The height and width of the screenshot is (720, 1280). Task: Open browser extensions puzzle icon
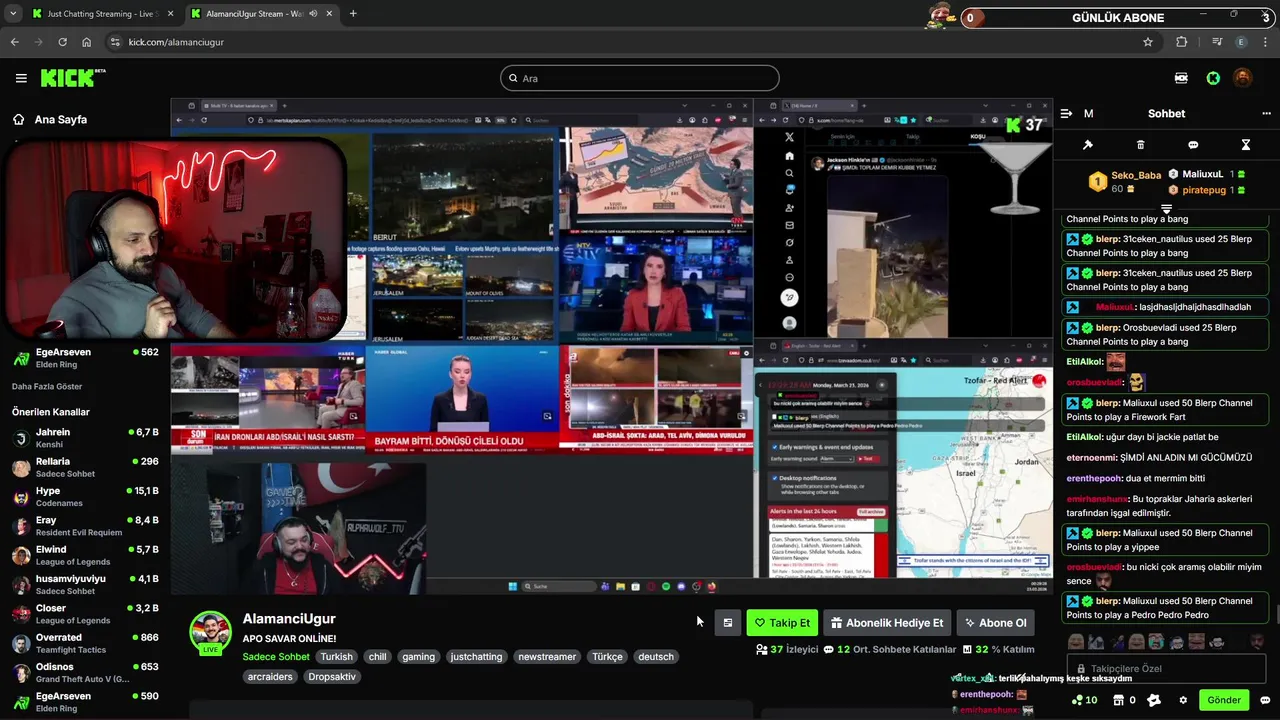tap(1182, 42)
